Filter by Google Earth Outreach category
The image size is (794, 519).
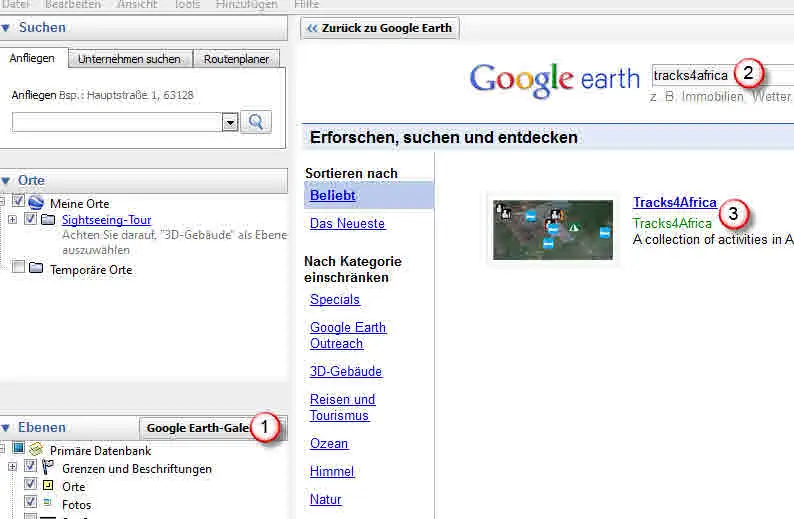[x=348, y=335]
